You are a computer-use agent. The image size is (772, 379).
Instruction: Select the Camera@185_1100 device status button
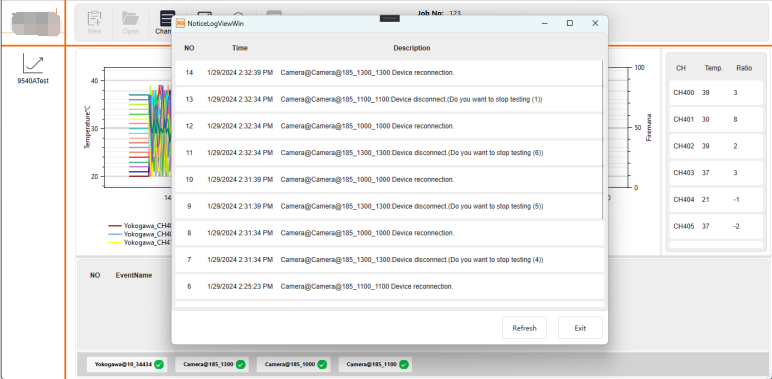(375, 365)
